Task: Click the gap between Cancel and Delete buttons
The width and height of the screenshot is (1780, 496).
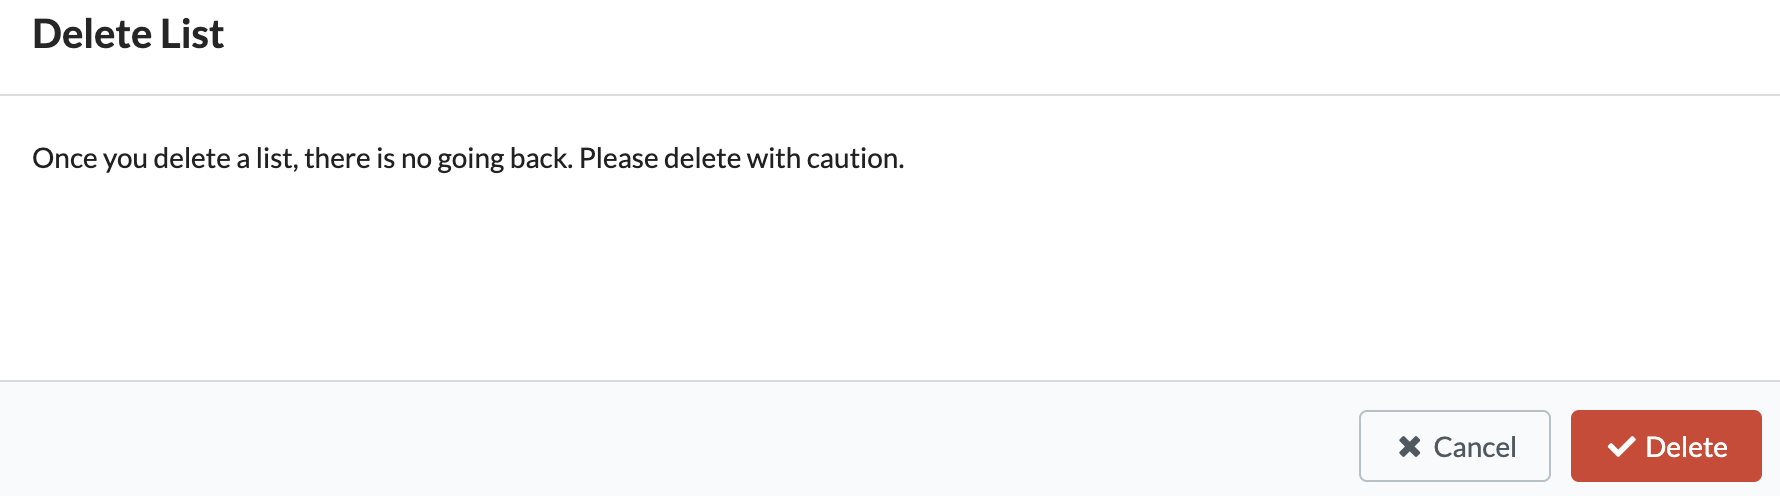Action: [1561, 446]
